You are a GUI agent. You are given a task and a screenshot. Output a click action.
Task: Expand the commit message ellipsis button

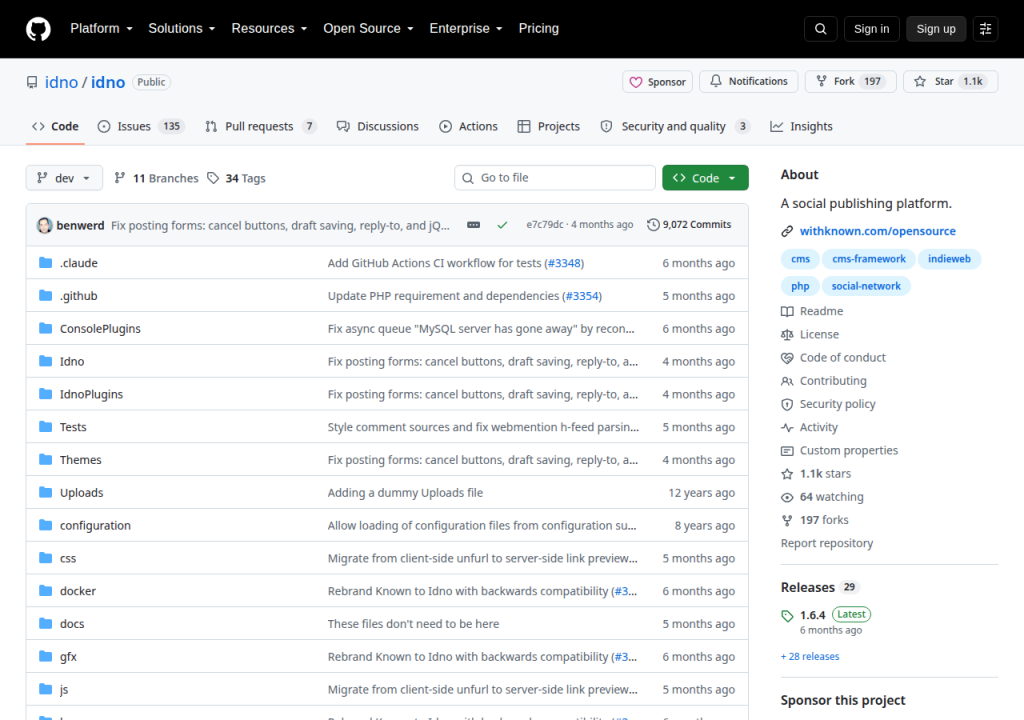[x=473, y=225]
